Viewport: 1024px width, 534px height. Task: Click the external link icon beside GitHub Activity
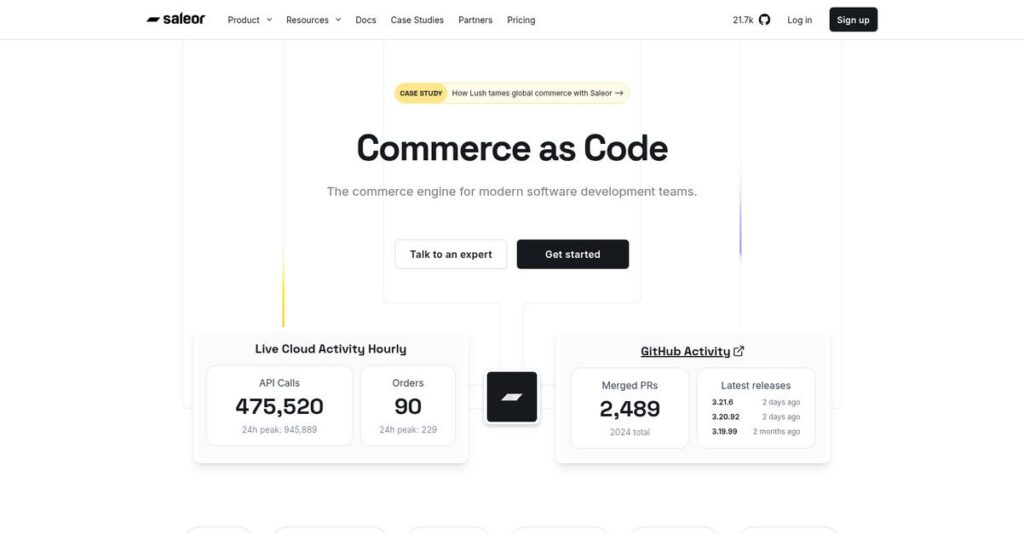click(739, 351)
